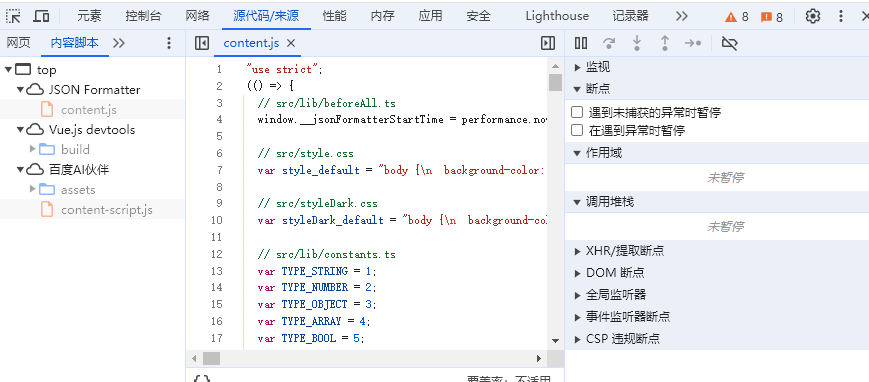This screenshot has height=382, width=869.
Task: Click the top frame window icon
Action: click(23, 69)
